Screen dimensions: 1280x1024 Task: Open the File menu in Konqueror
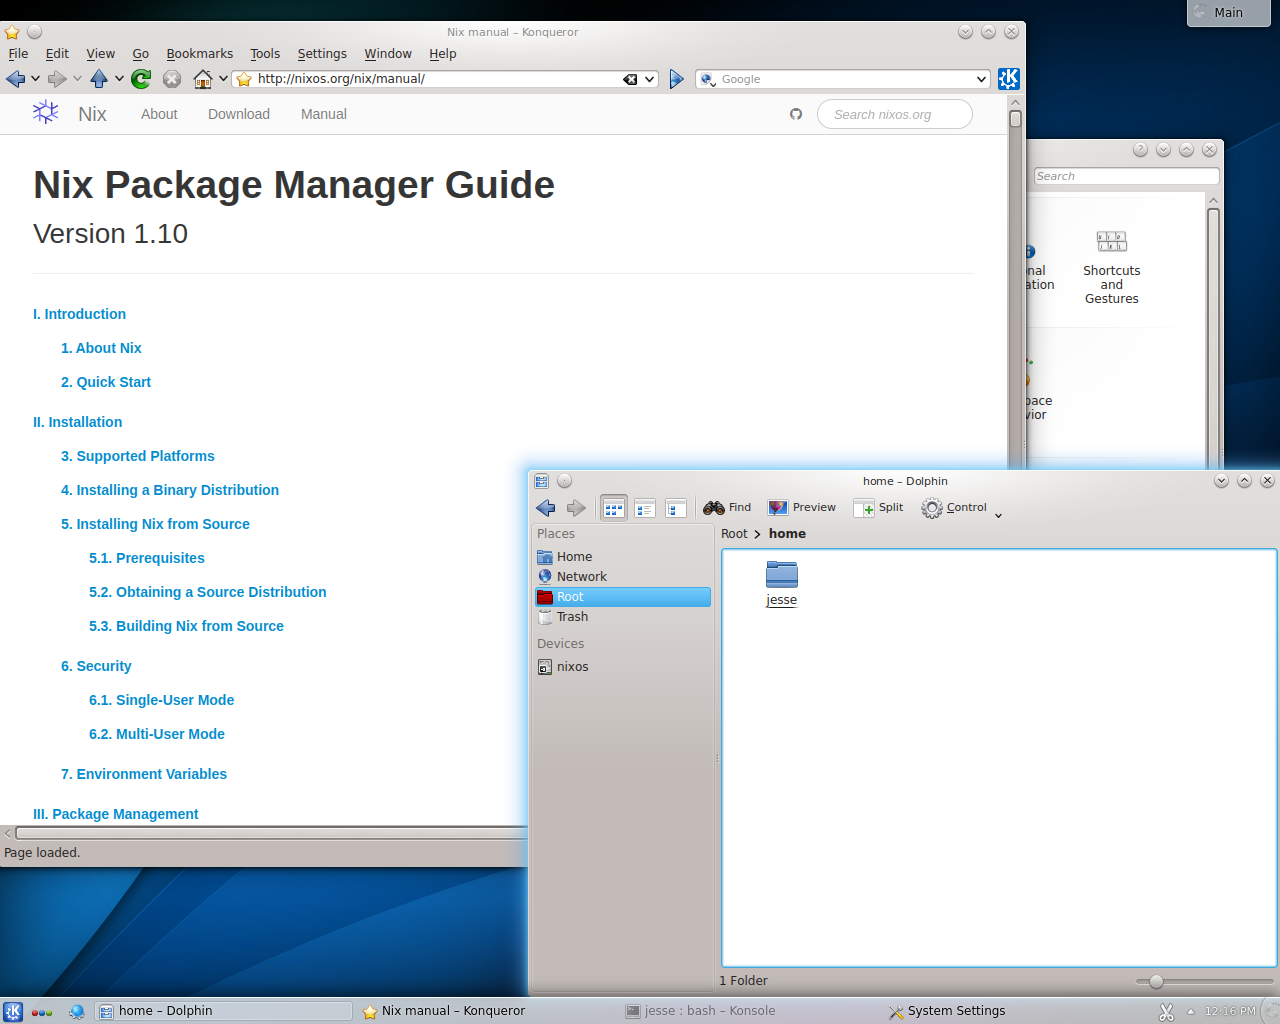point(18,54)
